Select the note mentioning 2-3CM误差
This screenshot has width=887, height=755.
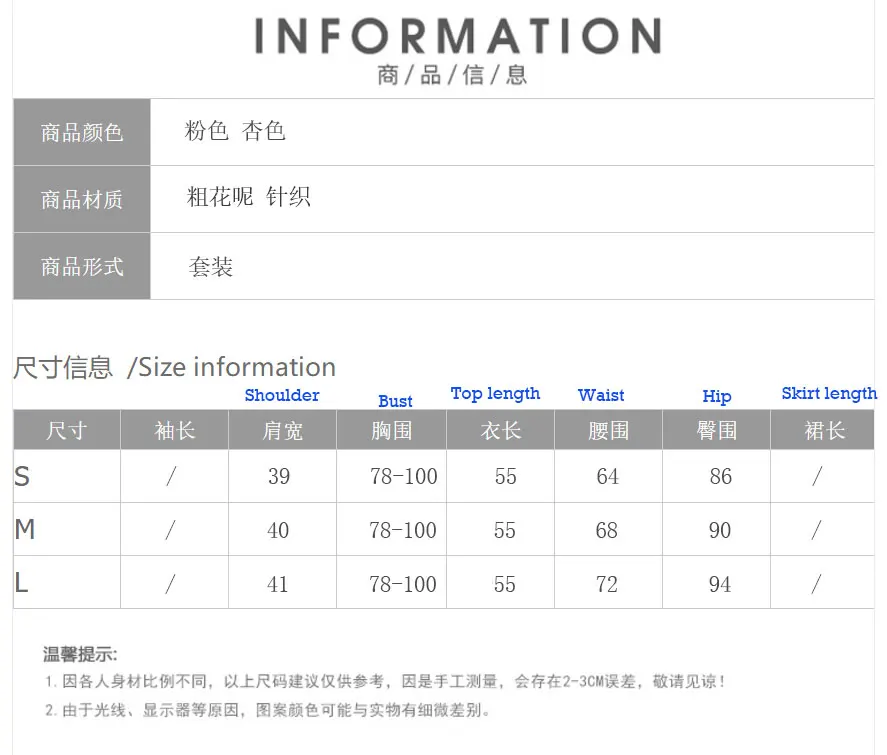(x=385, y=681)
